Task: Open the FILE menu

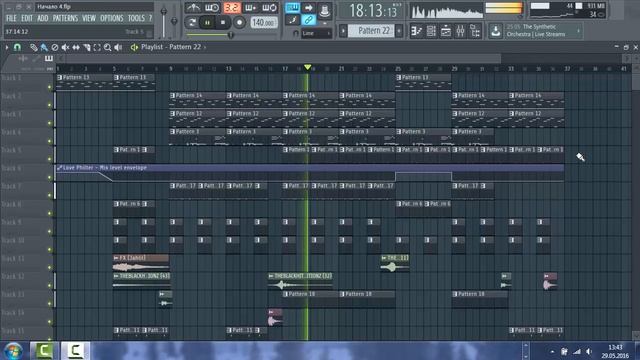Action: (11, 18)
